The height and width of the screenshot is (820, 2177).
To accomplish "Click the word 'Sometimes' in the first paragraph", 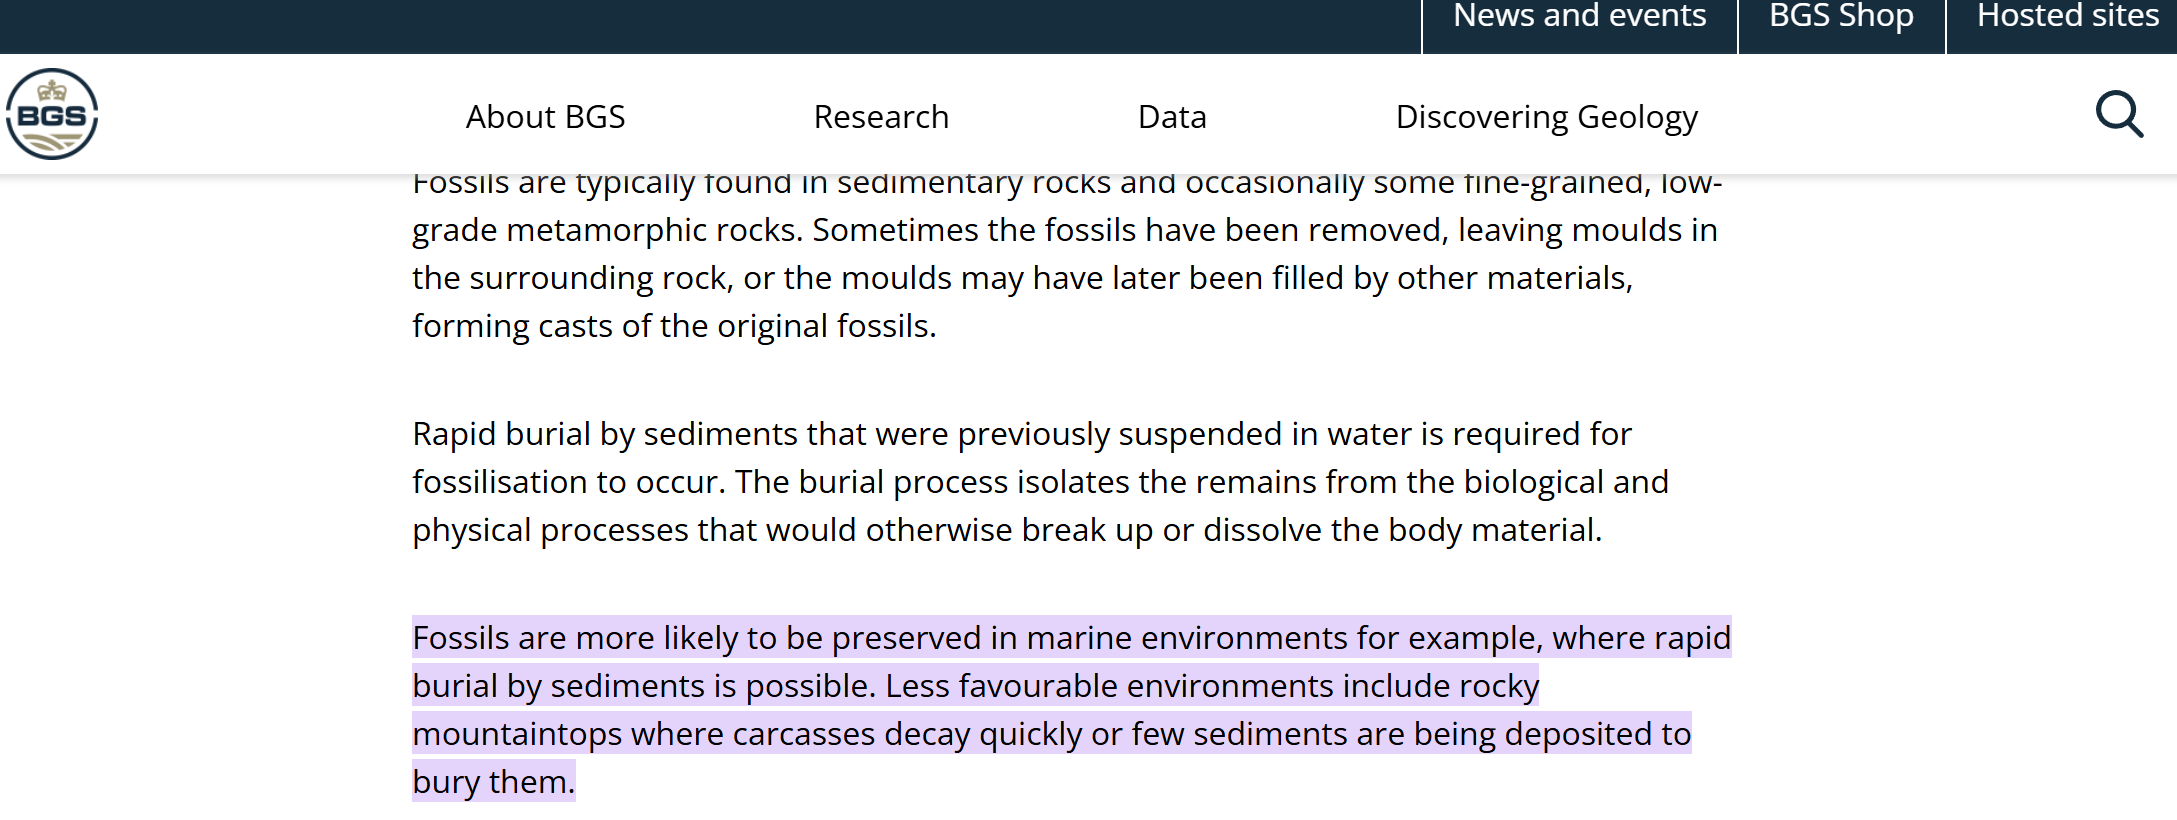I will (895, 230).
